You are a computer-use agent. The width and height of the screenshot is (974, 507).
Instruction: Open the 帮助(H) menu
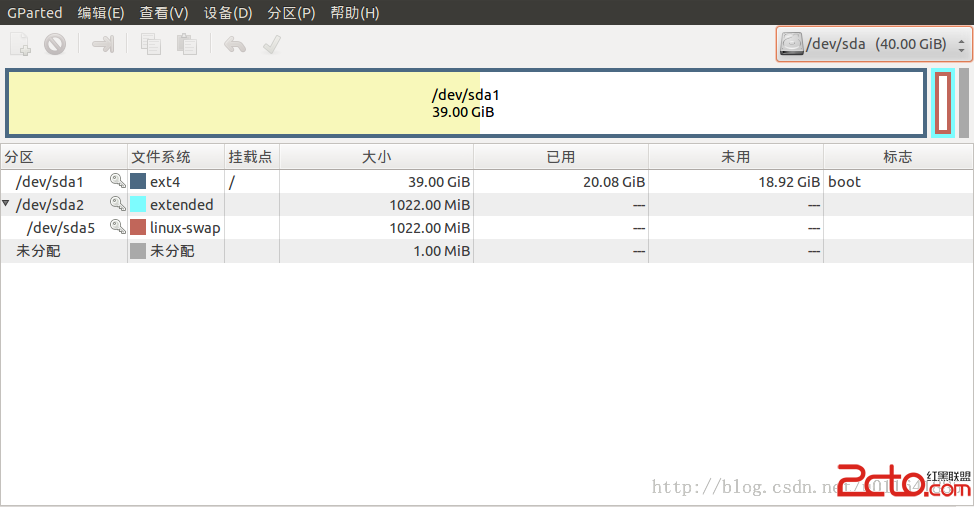coord(355,12)
